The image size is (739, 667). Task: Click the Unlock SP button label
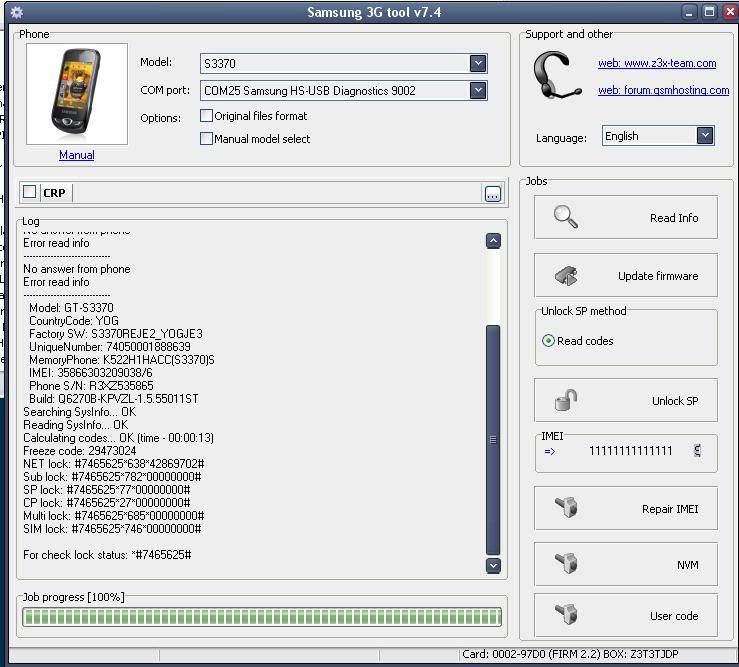tap(675, 401)
